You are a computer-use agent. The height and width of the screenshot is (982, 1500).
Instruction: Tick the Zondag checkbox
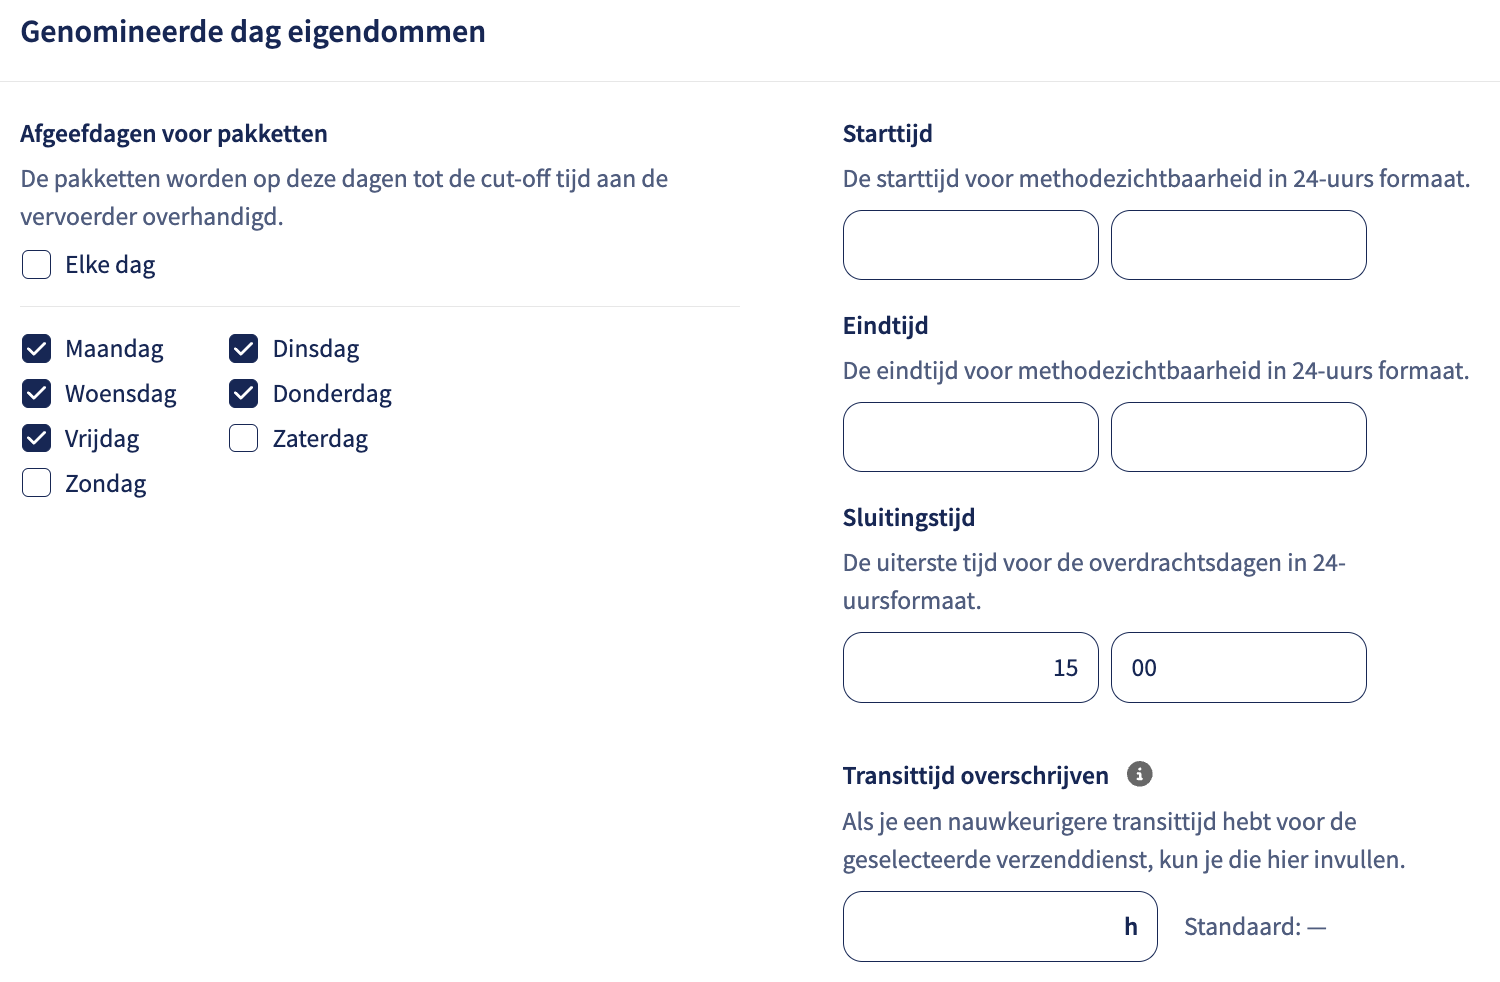click(37, 483)
